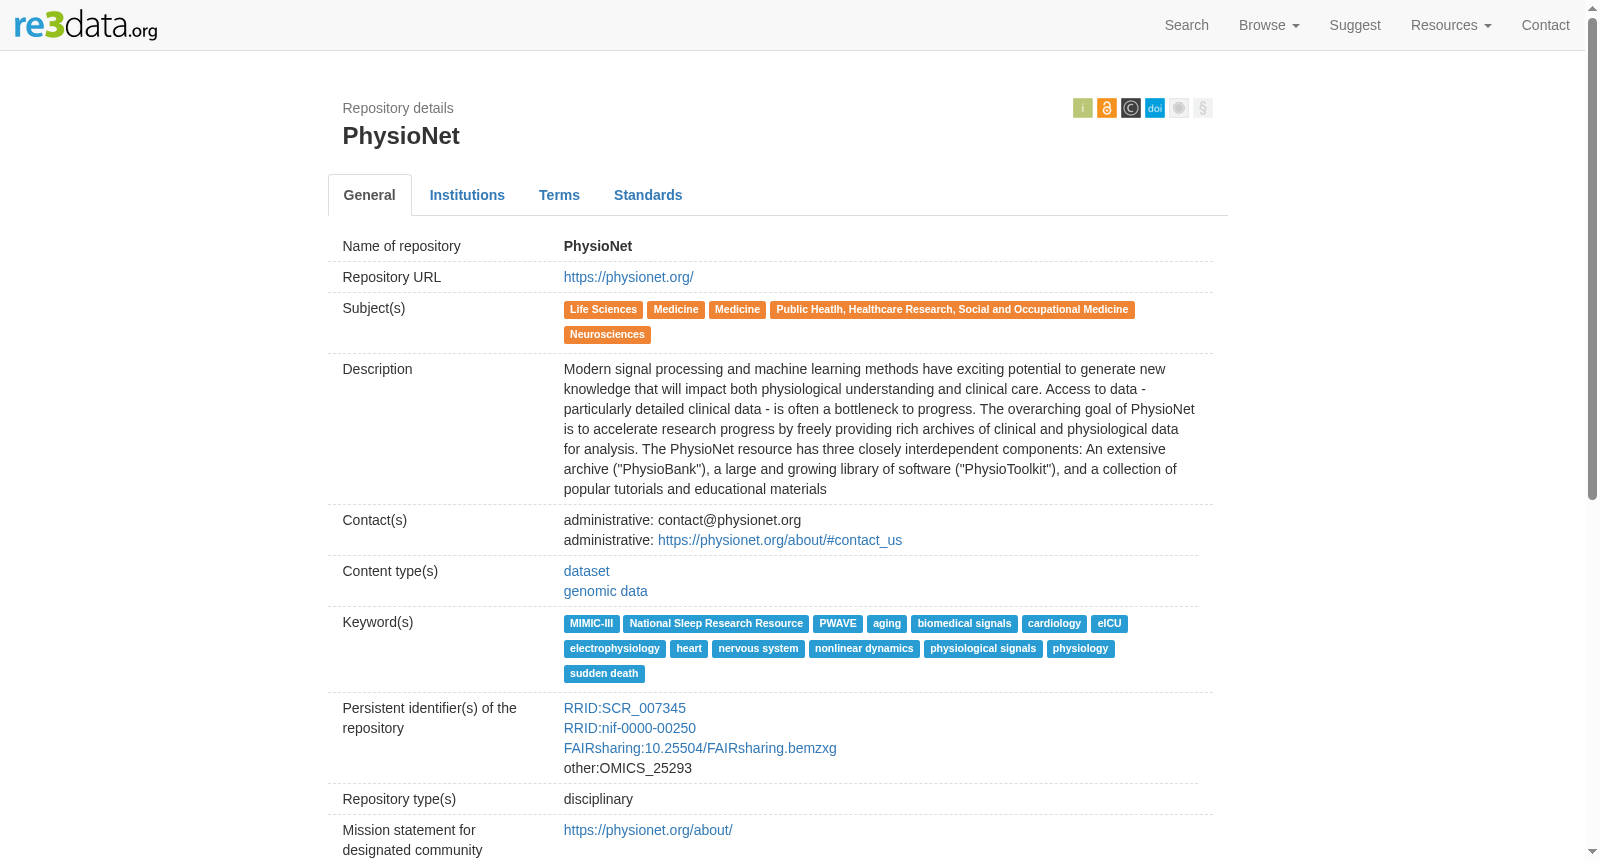Click the 'Content type(s)' row label
1600x861 pixels.
click(x=390, y=571)
